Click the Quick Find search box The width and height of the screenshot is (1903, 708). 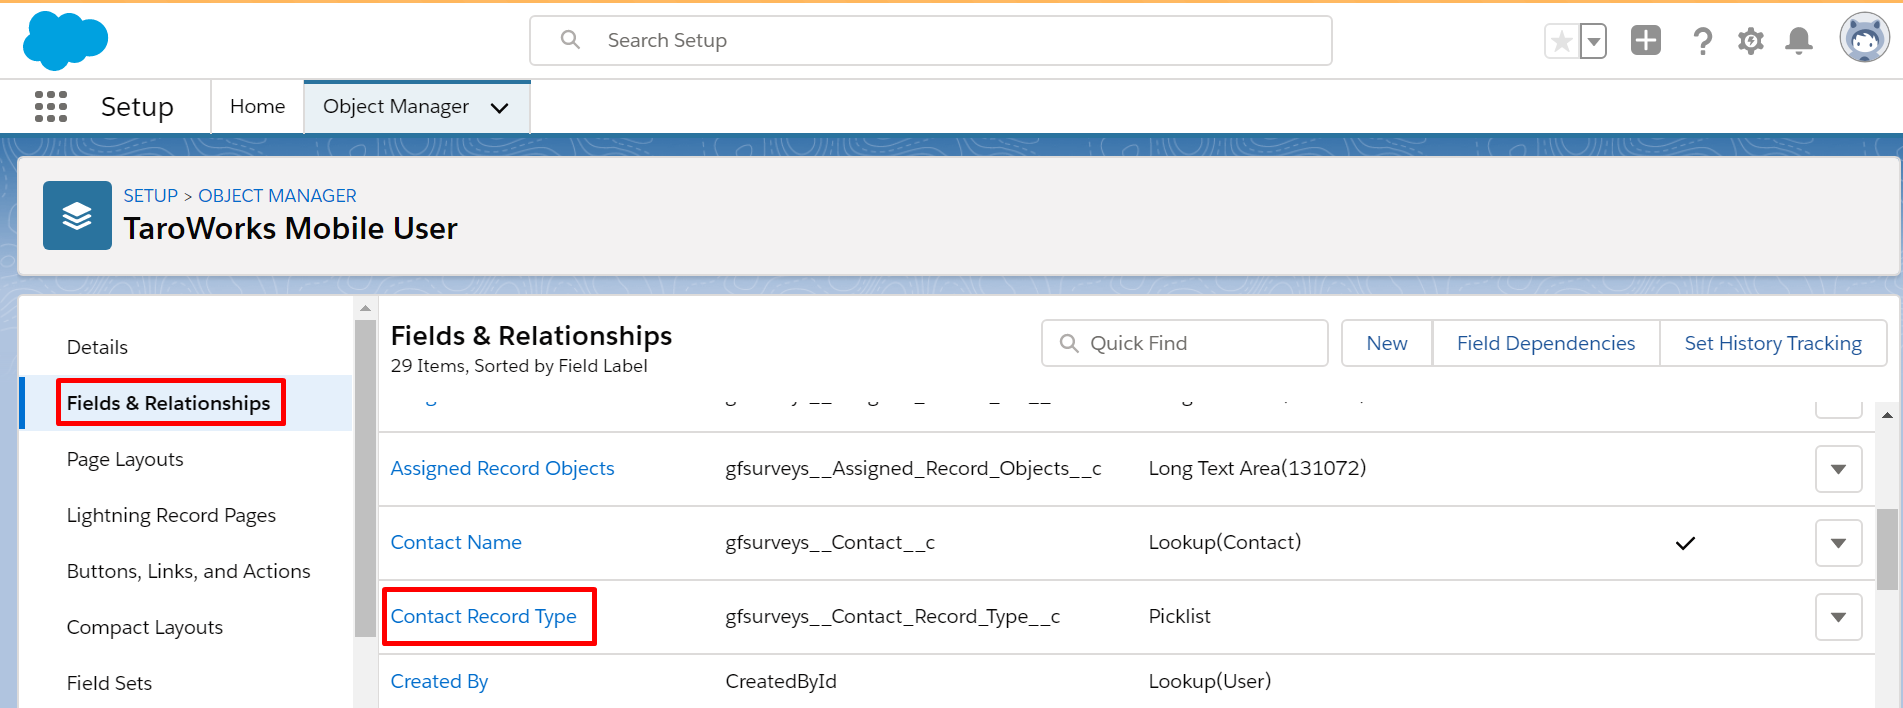click(x=1185, y=343)
